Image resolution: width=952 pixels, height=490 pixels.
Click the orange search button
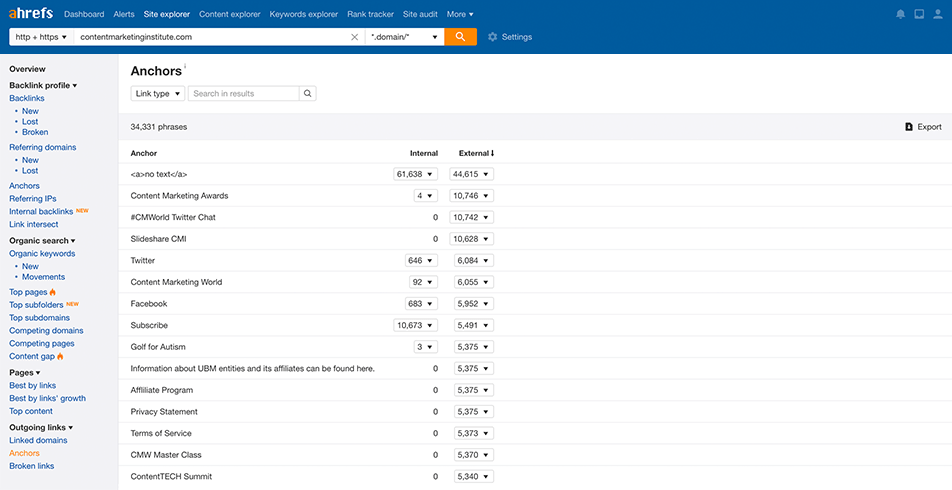pyautogui.click(x=460, y=37)
